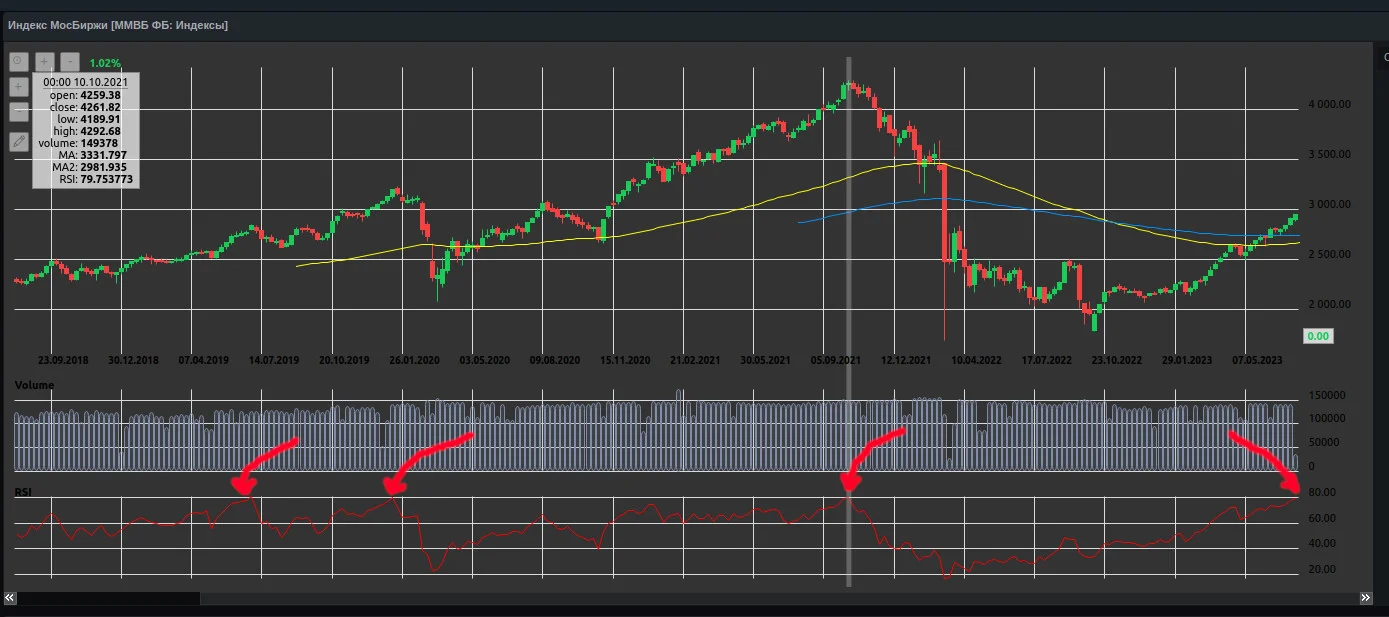
Task: Click the 21.02.2021 date label
Action: (695, 359)
